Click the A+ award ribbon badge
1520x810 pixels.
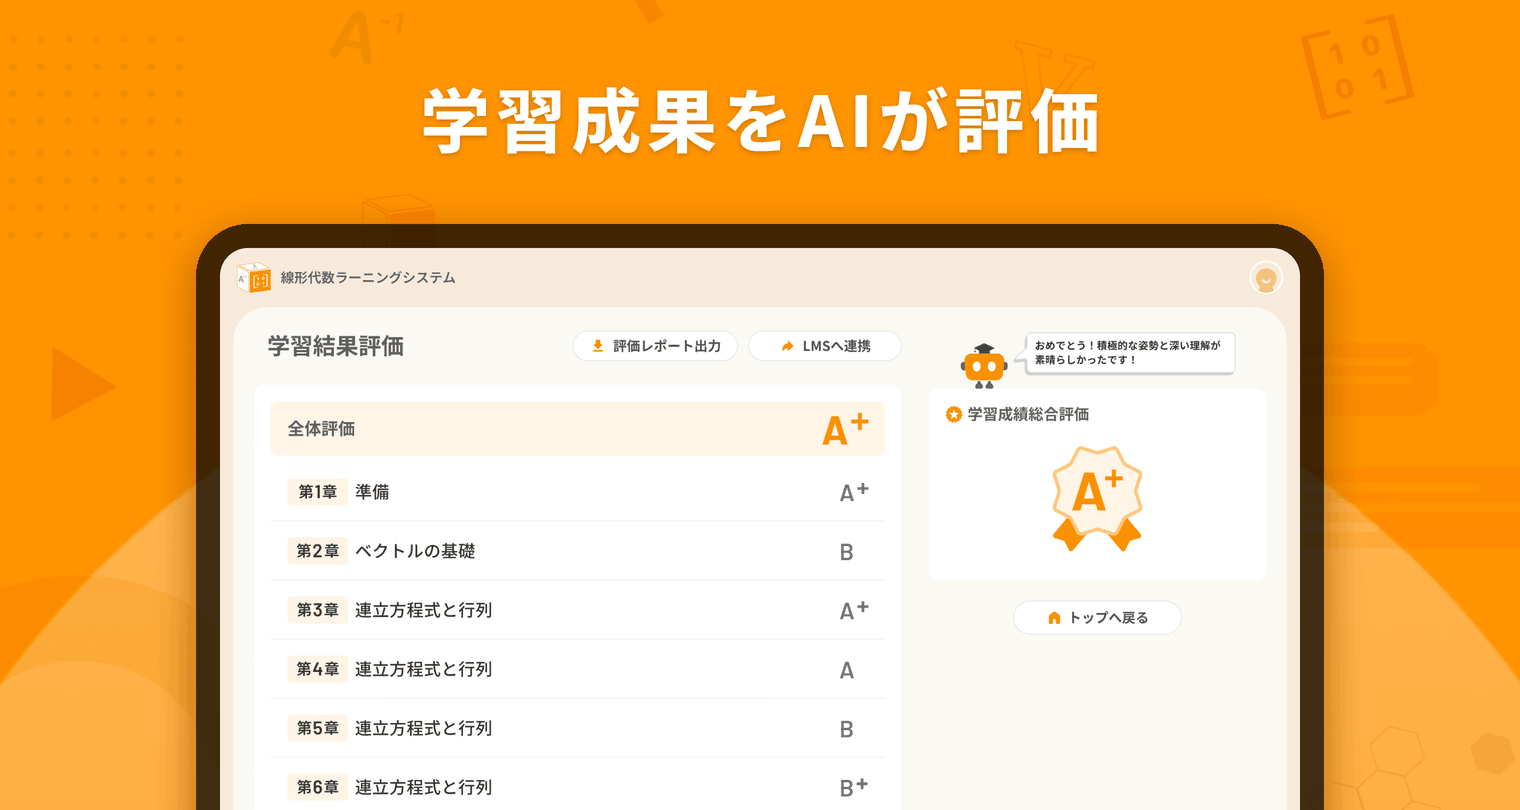click(1097, 498)
